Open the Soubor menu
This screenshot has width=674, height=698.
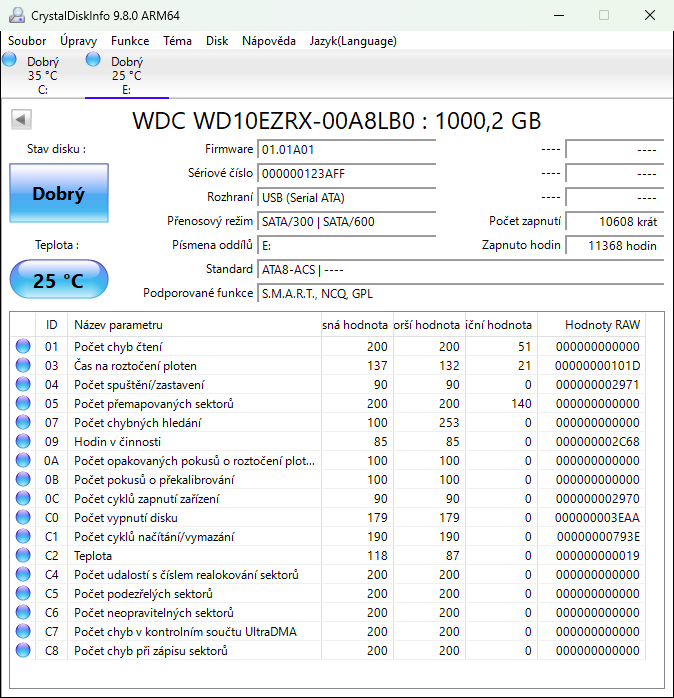tap(27, 41)
